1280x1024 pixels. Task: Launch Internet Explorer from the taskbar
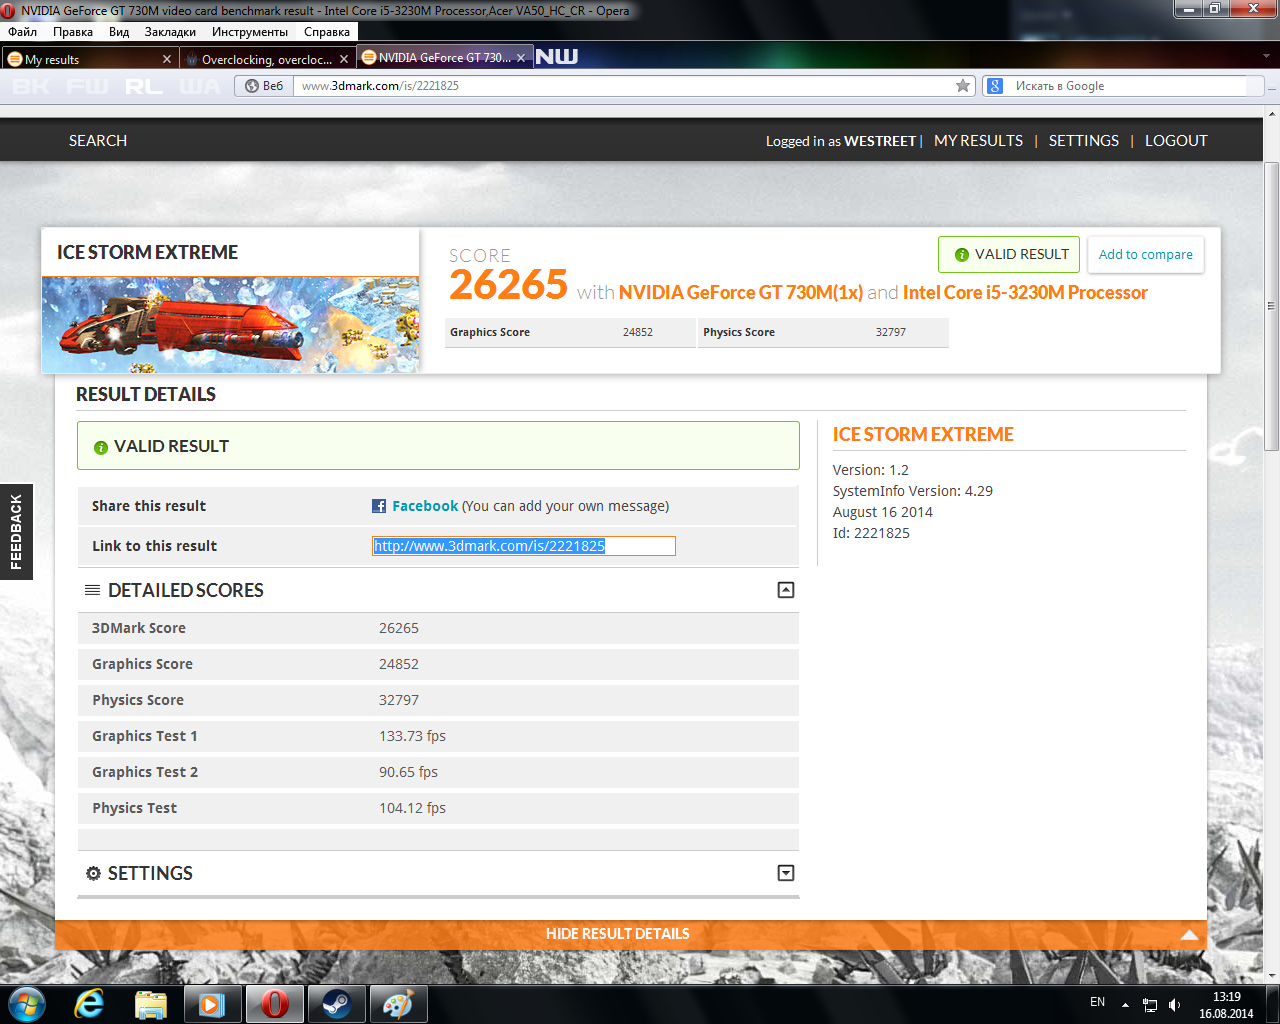tap(90, 1003)
